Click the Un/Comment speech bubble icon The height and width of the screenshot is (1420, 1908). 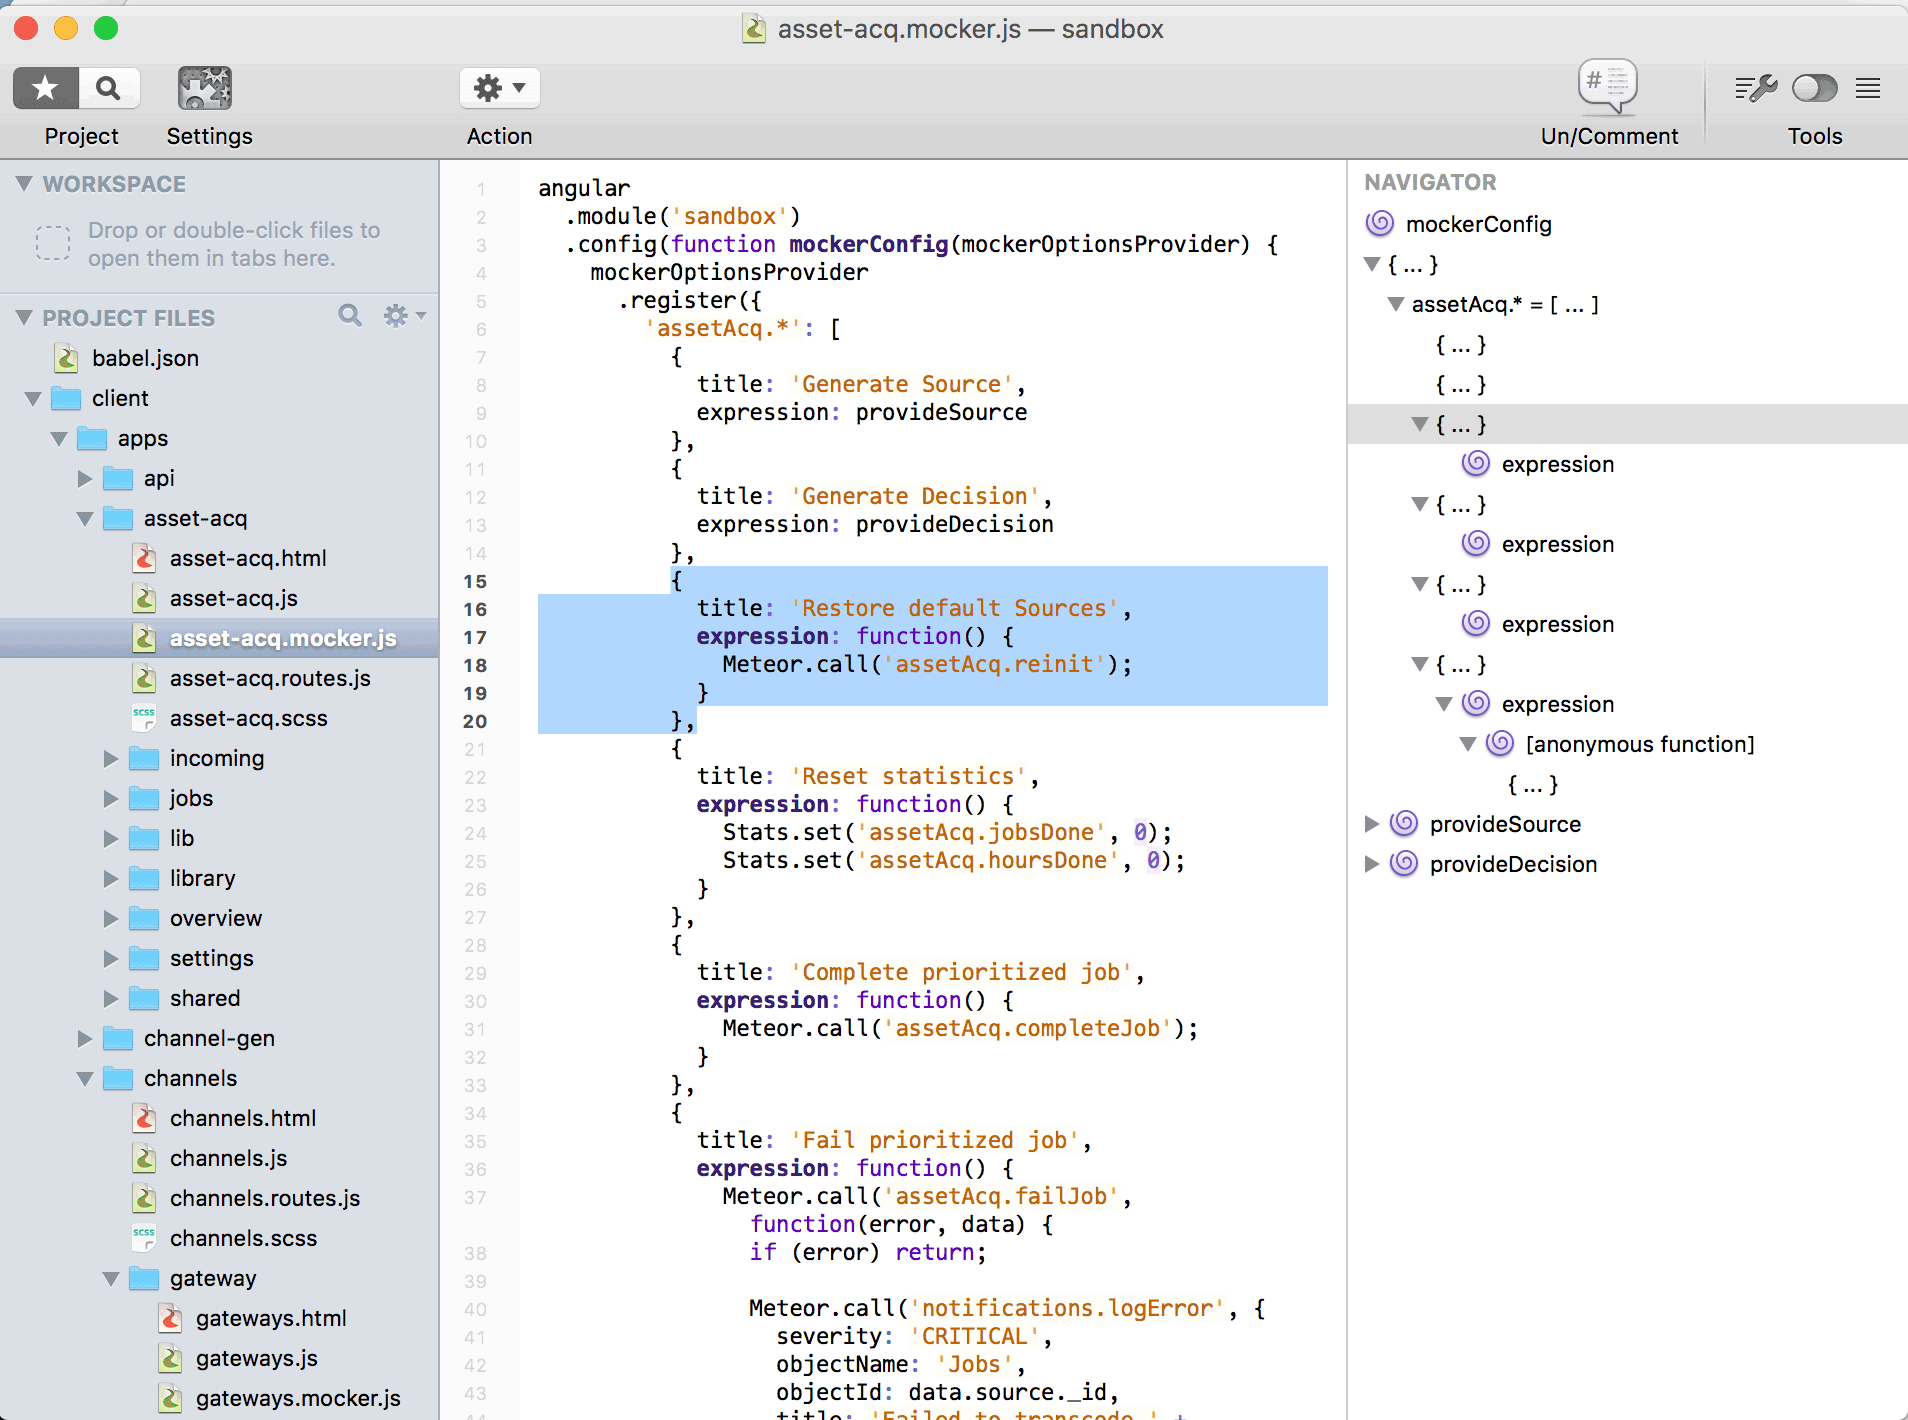tap(1607, 86)
